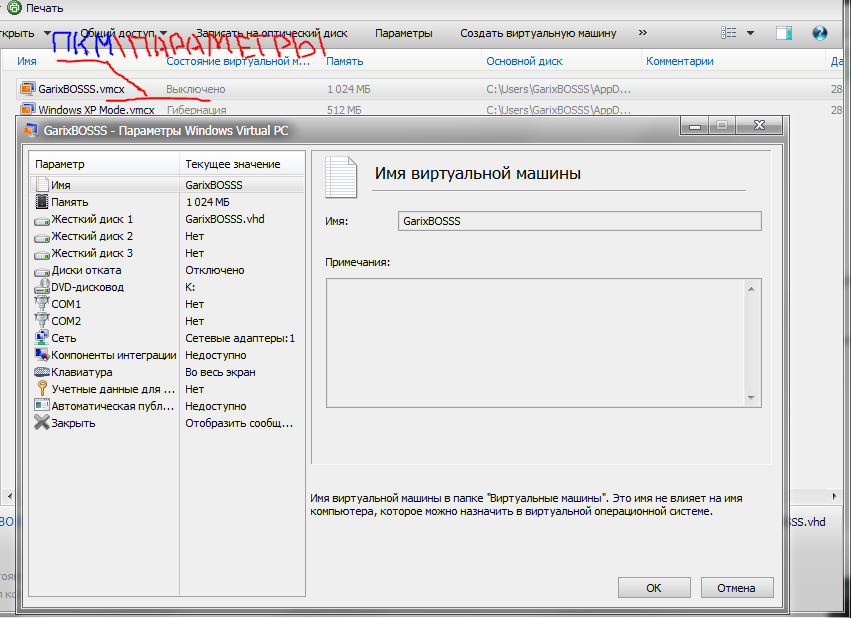Select the value Во весь экран
The width and height of the screenshot is (851, 618).
220,372
